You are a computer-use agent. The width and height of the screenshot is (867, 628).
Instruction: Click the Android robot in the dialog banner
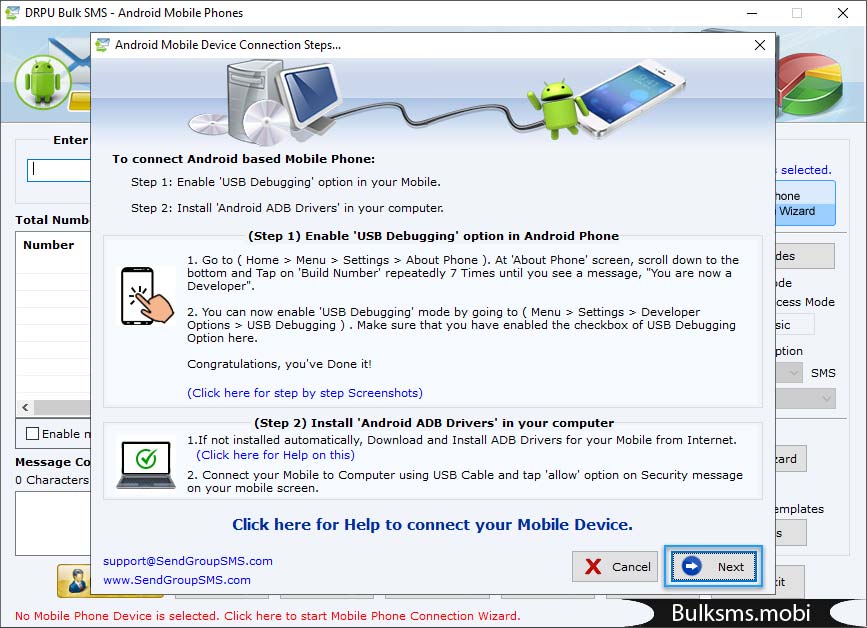557,108
